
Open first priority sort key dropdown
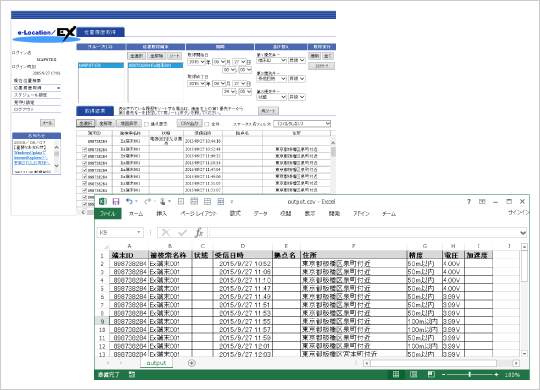pyautogui.click(x=271, y=60)
